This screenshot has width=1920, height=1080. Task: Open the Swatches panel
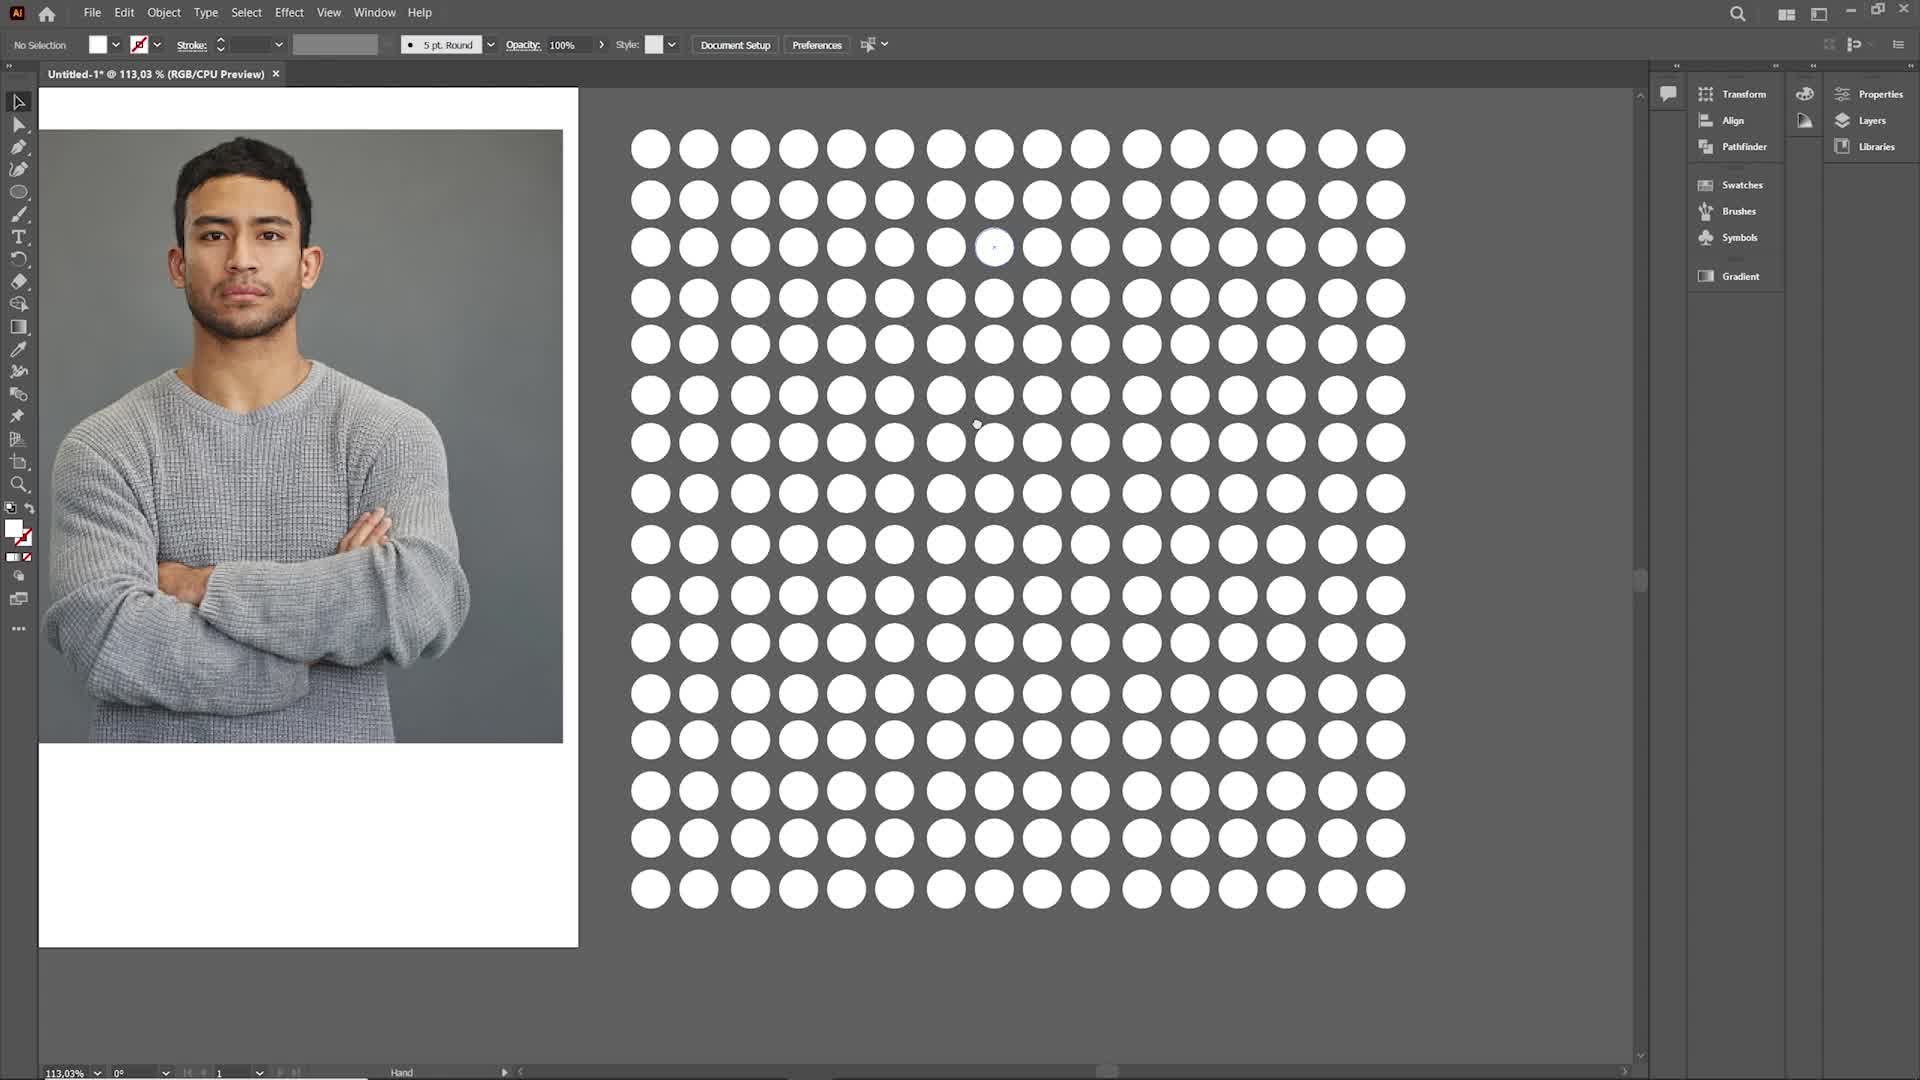tap(1741, 185)
